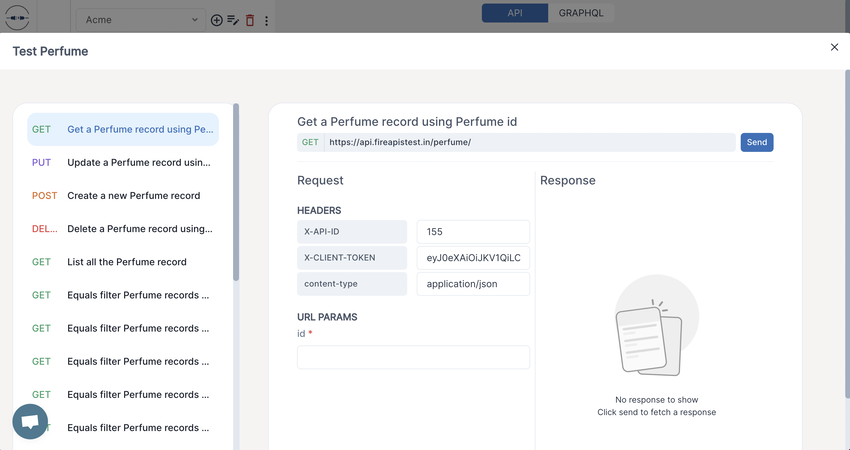The image size is (850, 450).
Task: Click the URL PARAMS section label
Action: coord(327,317)
